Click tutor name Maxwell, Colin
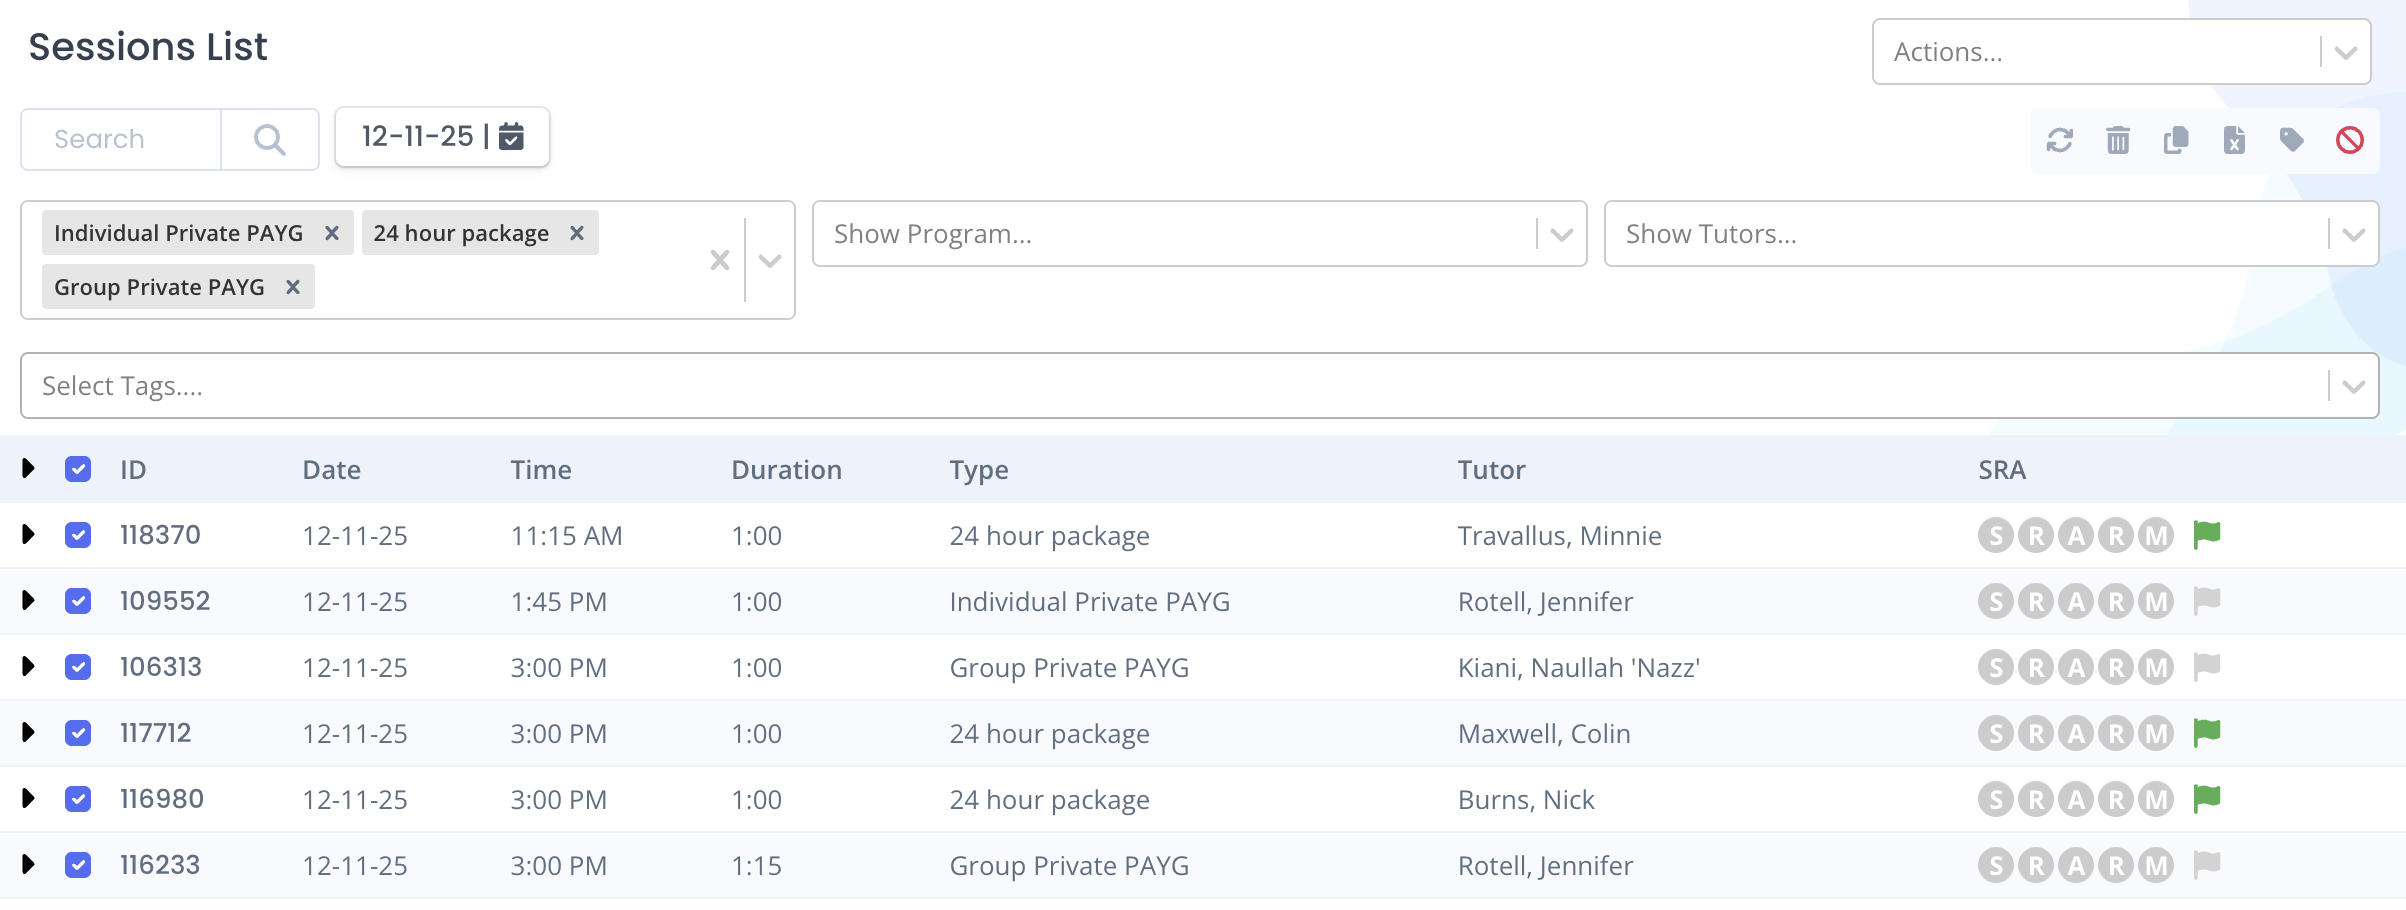 [1543, 734]
